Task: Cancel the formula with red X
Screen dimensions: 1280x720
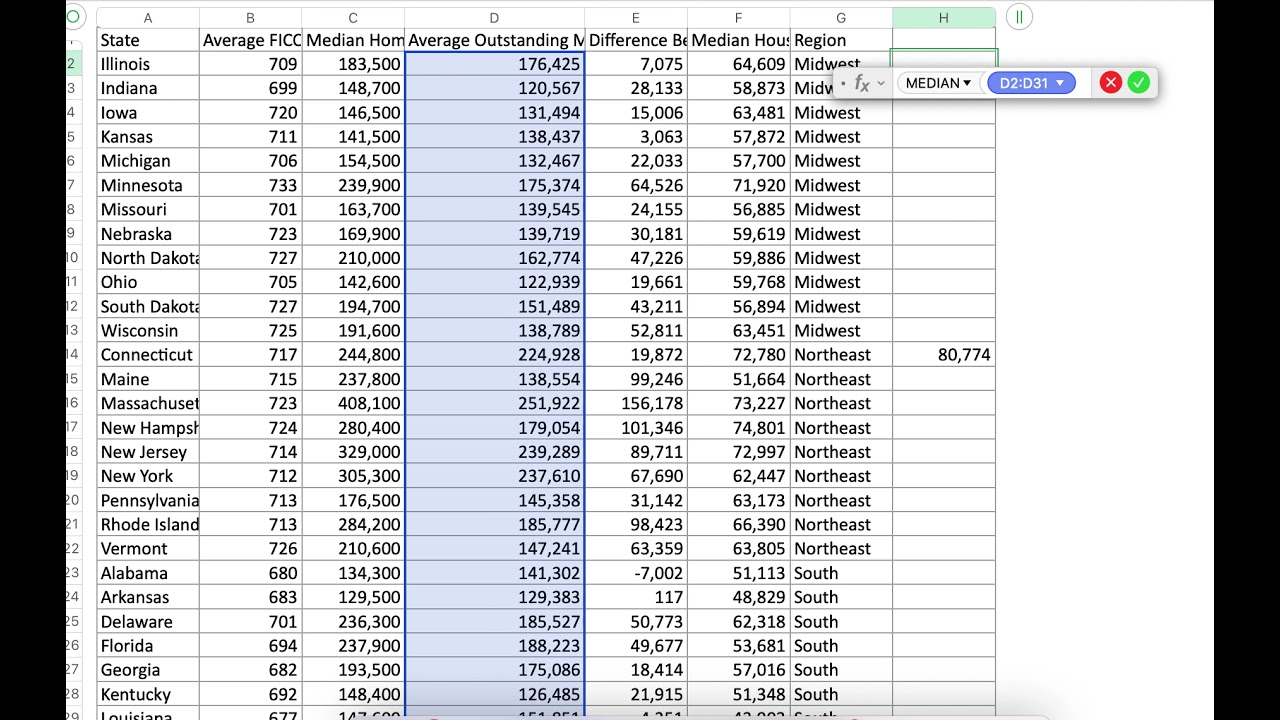Action: [1110, 83]
